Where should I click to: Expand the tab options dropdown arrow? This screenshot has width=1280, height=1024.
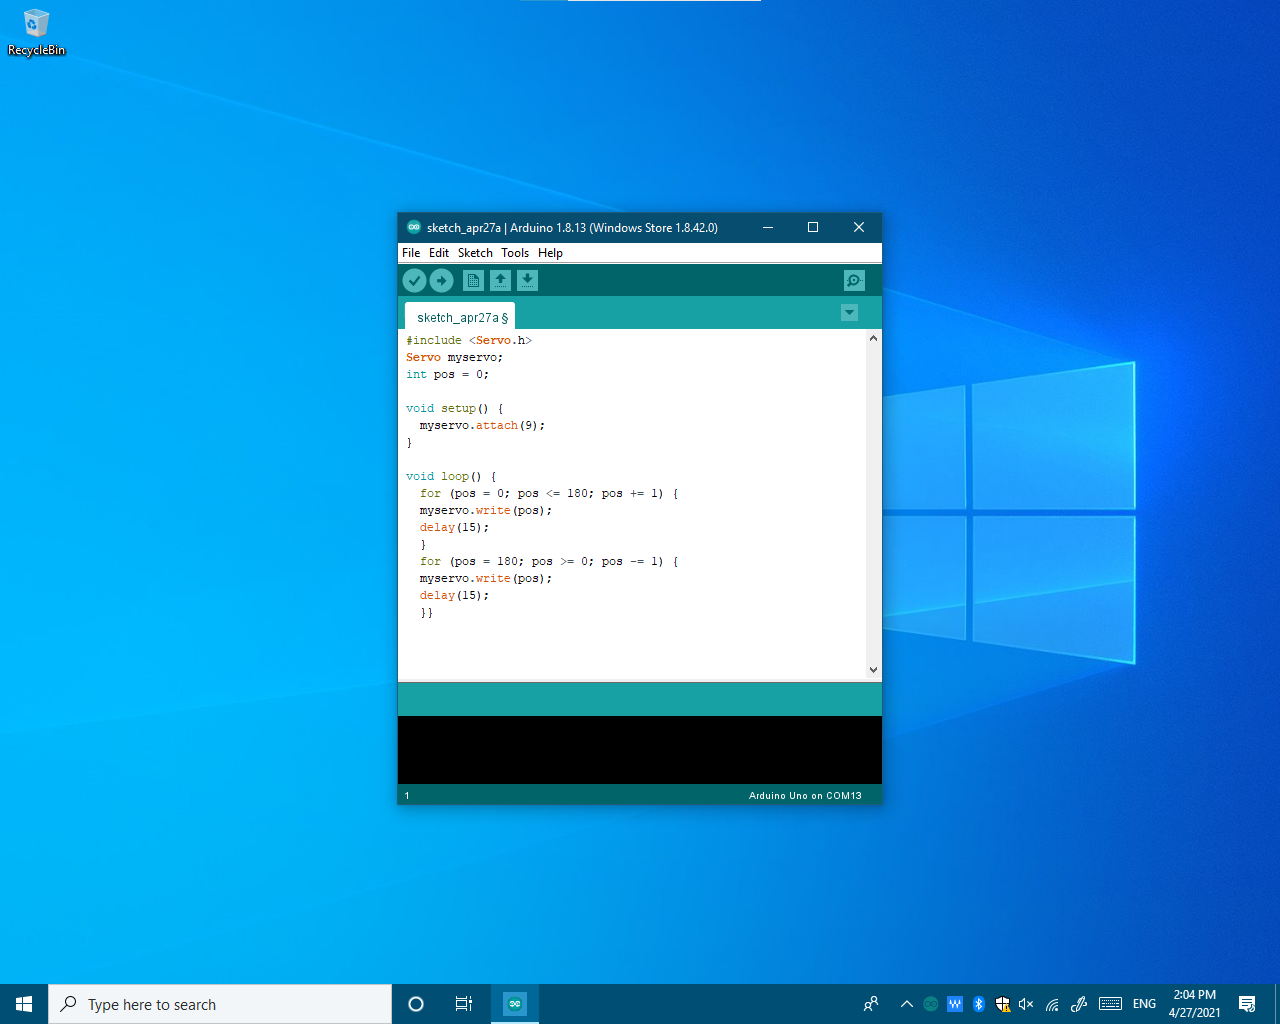point(849,313)
